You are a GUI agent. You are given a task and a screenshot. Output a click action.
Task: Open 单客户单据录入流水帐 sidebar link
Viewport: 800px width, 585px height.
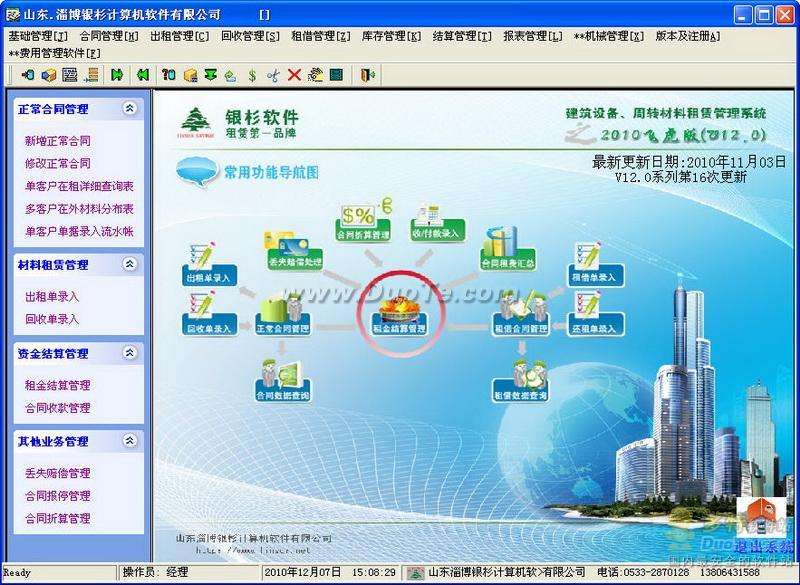point(79,232)
